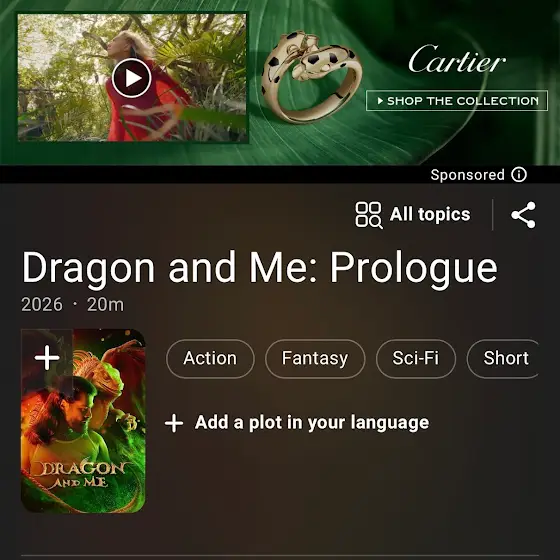Tap the 2026 release year
This screenshot has height=560, width=560.
[x=42, y=305]
